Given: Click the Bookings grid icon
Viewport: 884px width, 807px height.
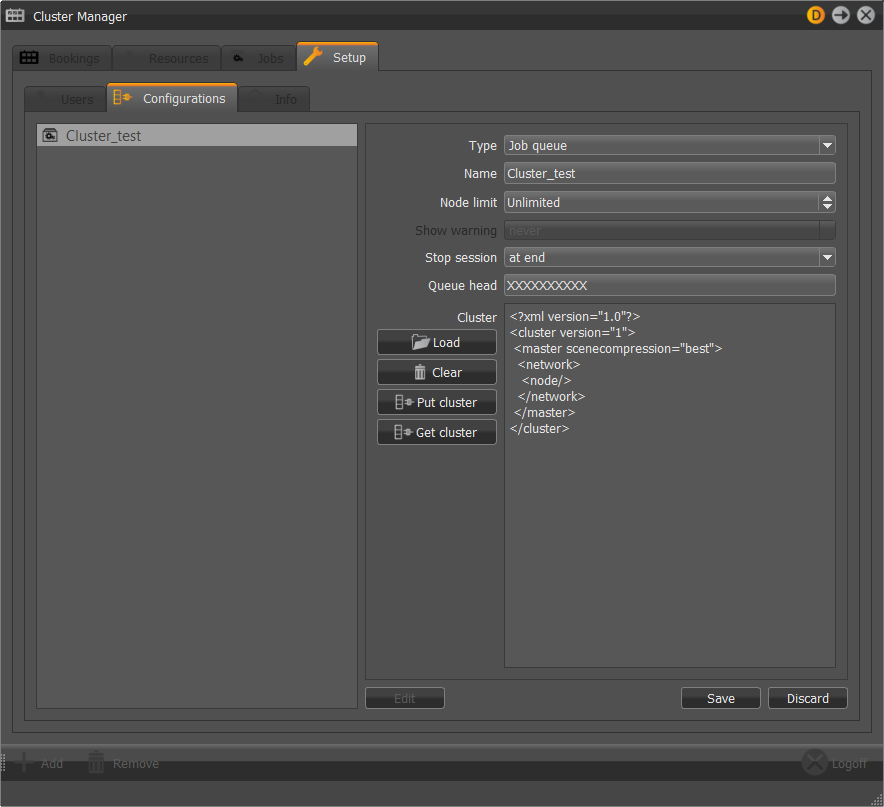Looking at the screenshot, I should 29,57.
